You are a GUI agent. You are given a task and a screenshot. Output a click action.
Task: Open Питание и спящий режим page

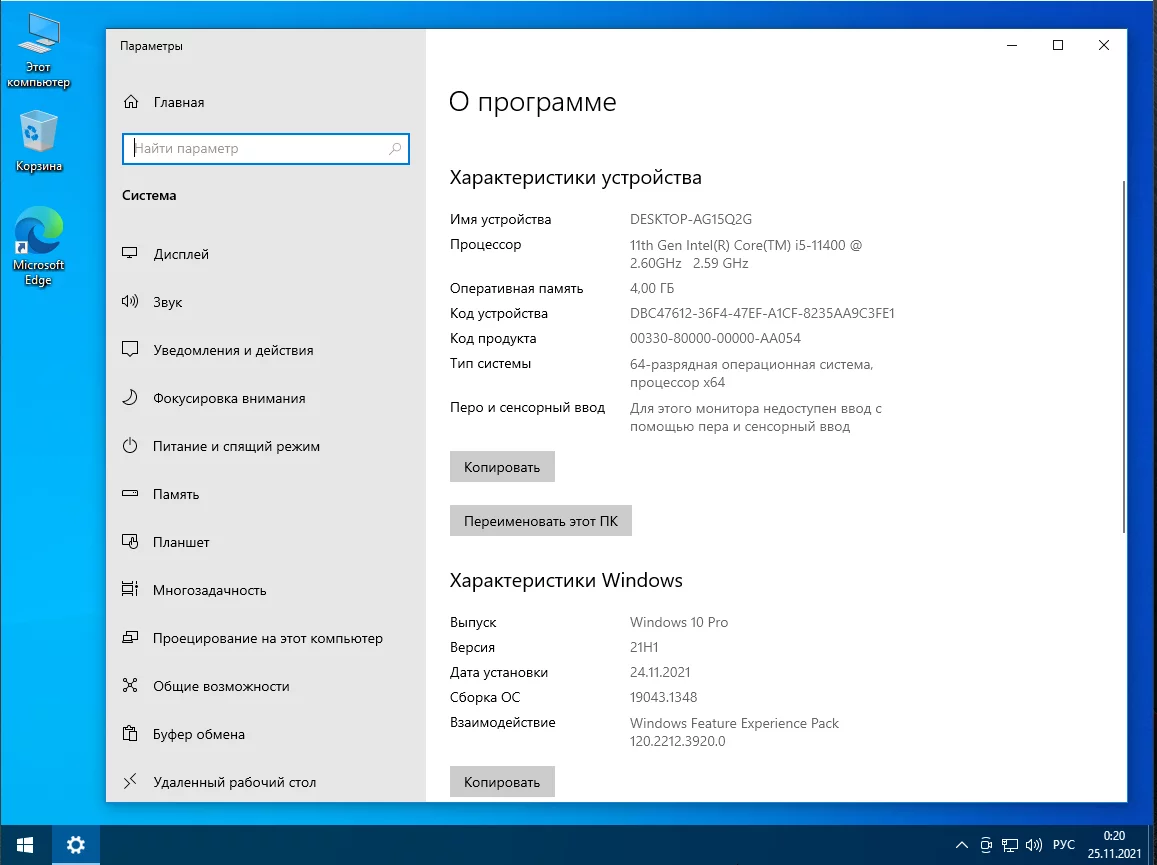[236, 446]
